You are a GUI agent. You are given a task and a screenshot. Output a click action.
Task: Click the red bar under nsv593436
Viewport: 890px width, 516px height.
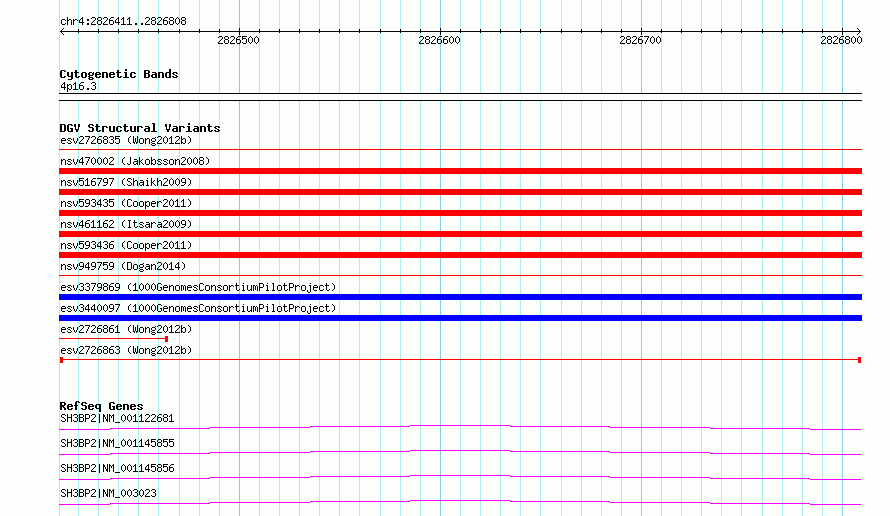pos(460,255)
